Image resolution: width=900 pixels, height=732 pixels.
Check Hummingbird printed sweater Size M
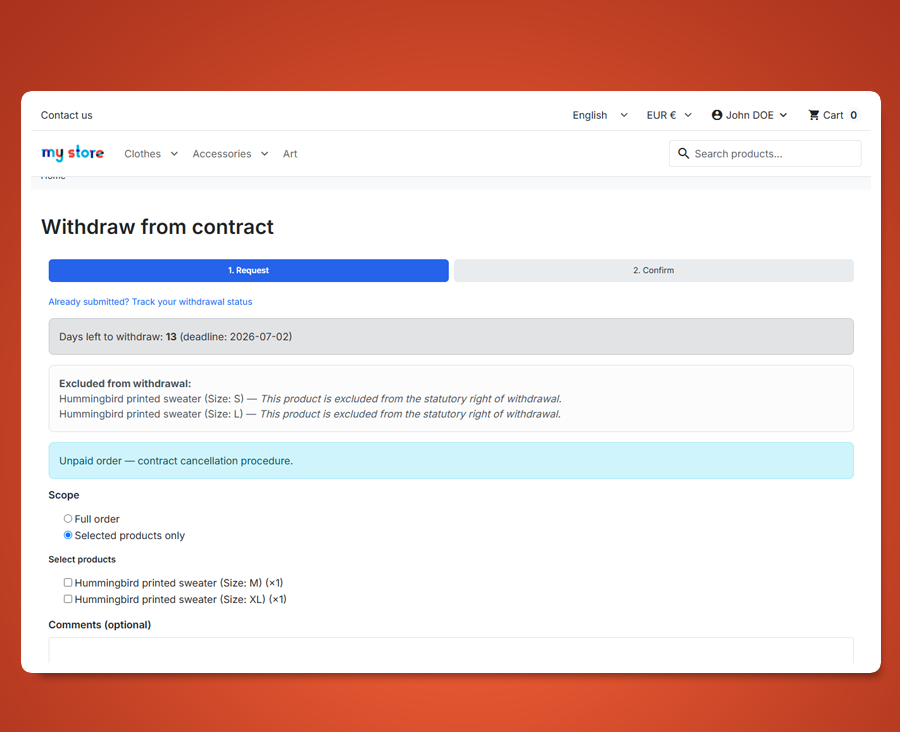[68, 582]
